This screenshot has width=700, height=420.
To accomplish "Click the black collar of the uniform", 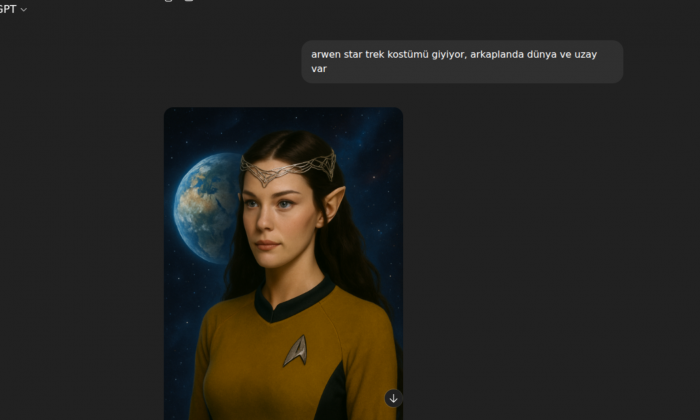I will [294, 300].
